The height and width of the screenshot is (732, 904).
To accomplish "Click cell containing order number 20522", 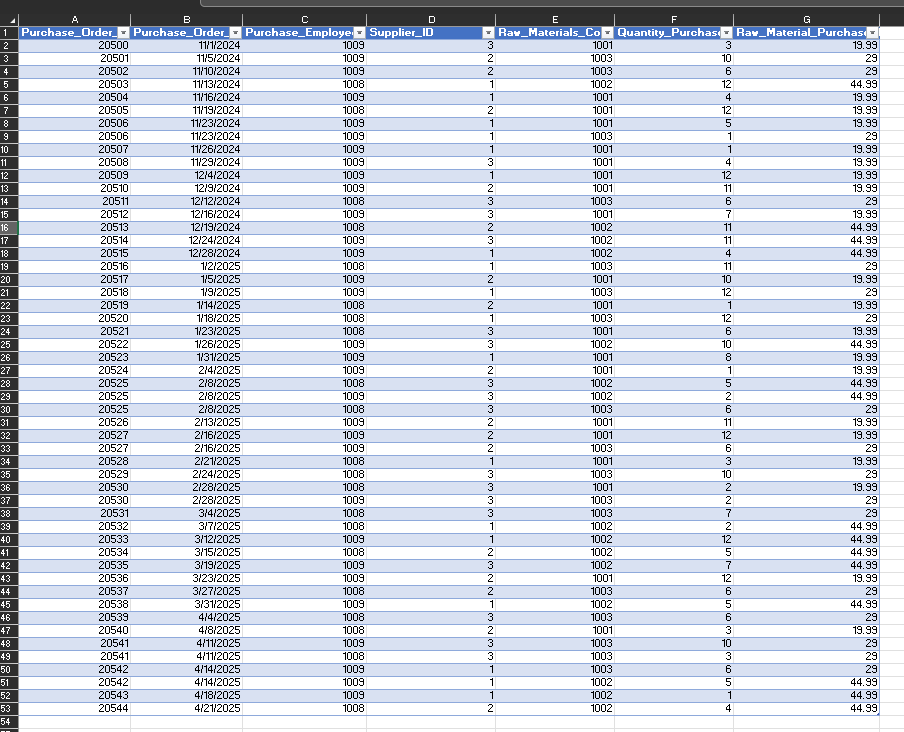I will (x=74, y=345).
